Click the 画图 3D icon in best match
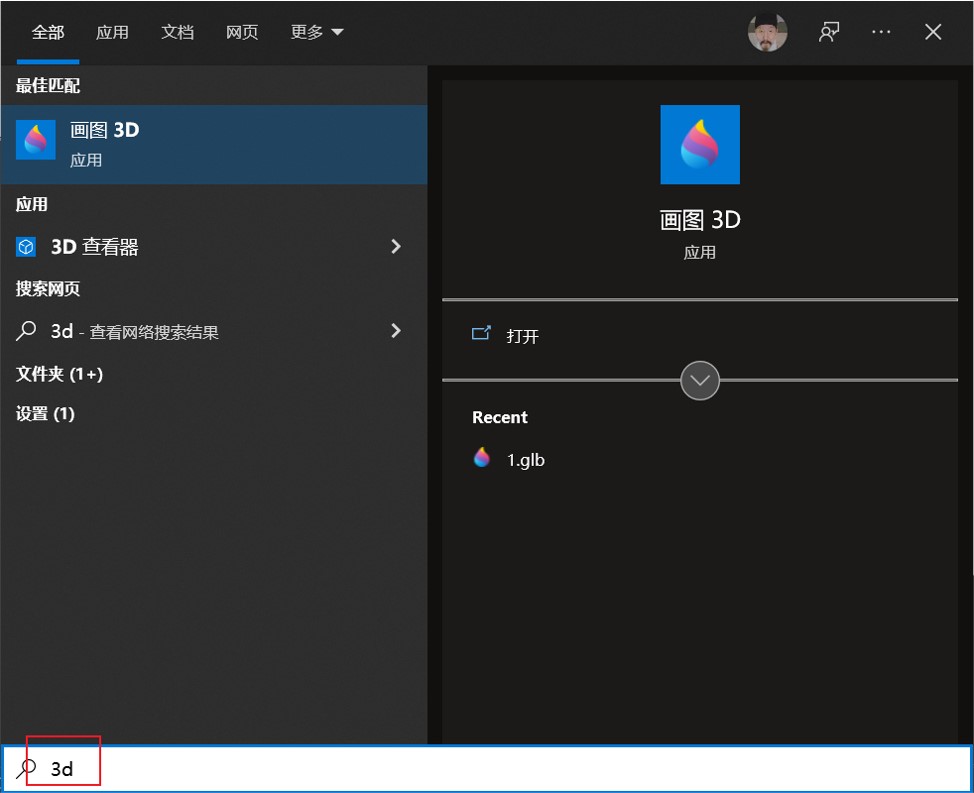The width and height of the screenshot is (974, 793). pos(35,140)
